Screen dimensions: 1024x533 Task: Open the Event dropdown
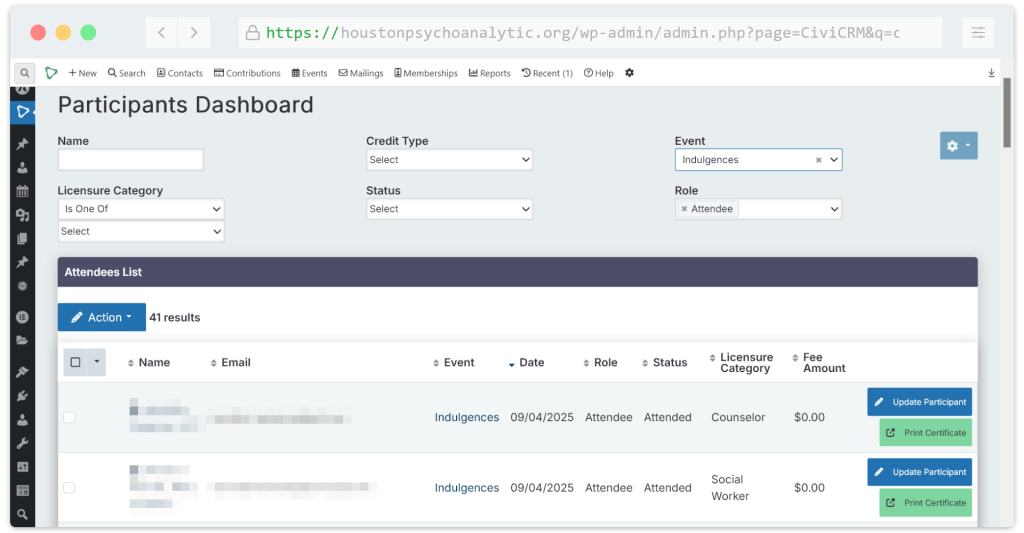tap(758, 160)
